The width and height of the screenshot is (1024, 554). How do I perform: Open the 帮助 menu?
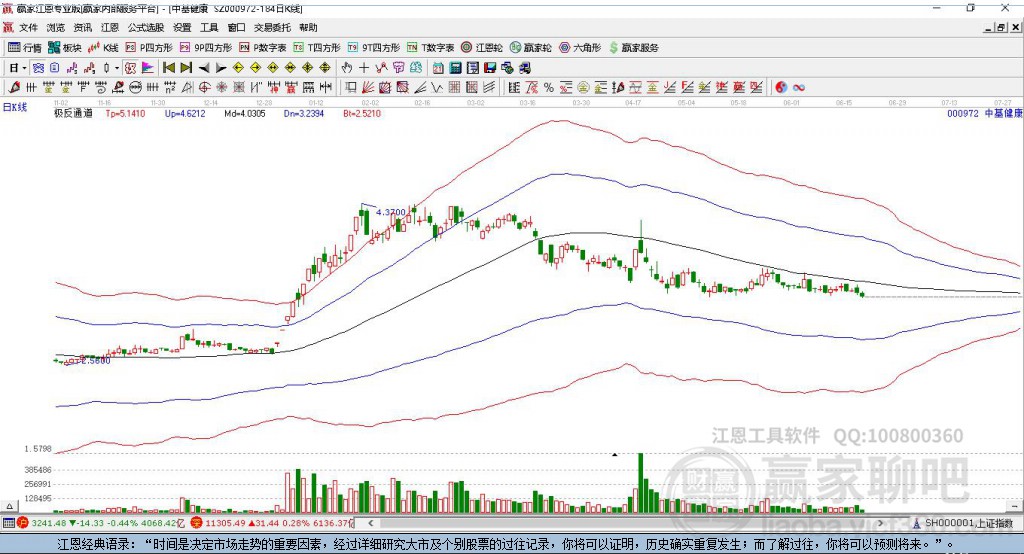[308, 27]
